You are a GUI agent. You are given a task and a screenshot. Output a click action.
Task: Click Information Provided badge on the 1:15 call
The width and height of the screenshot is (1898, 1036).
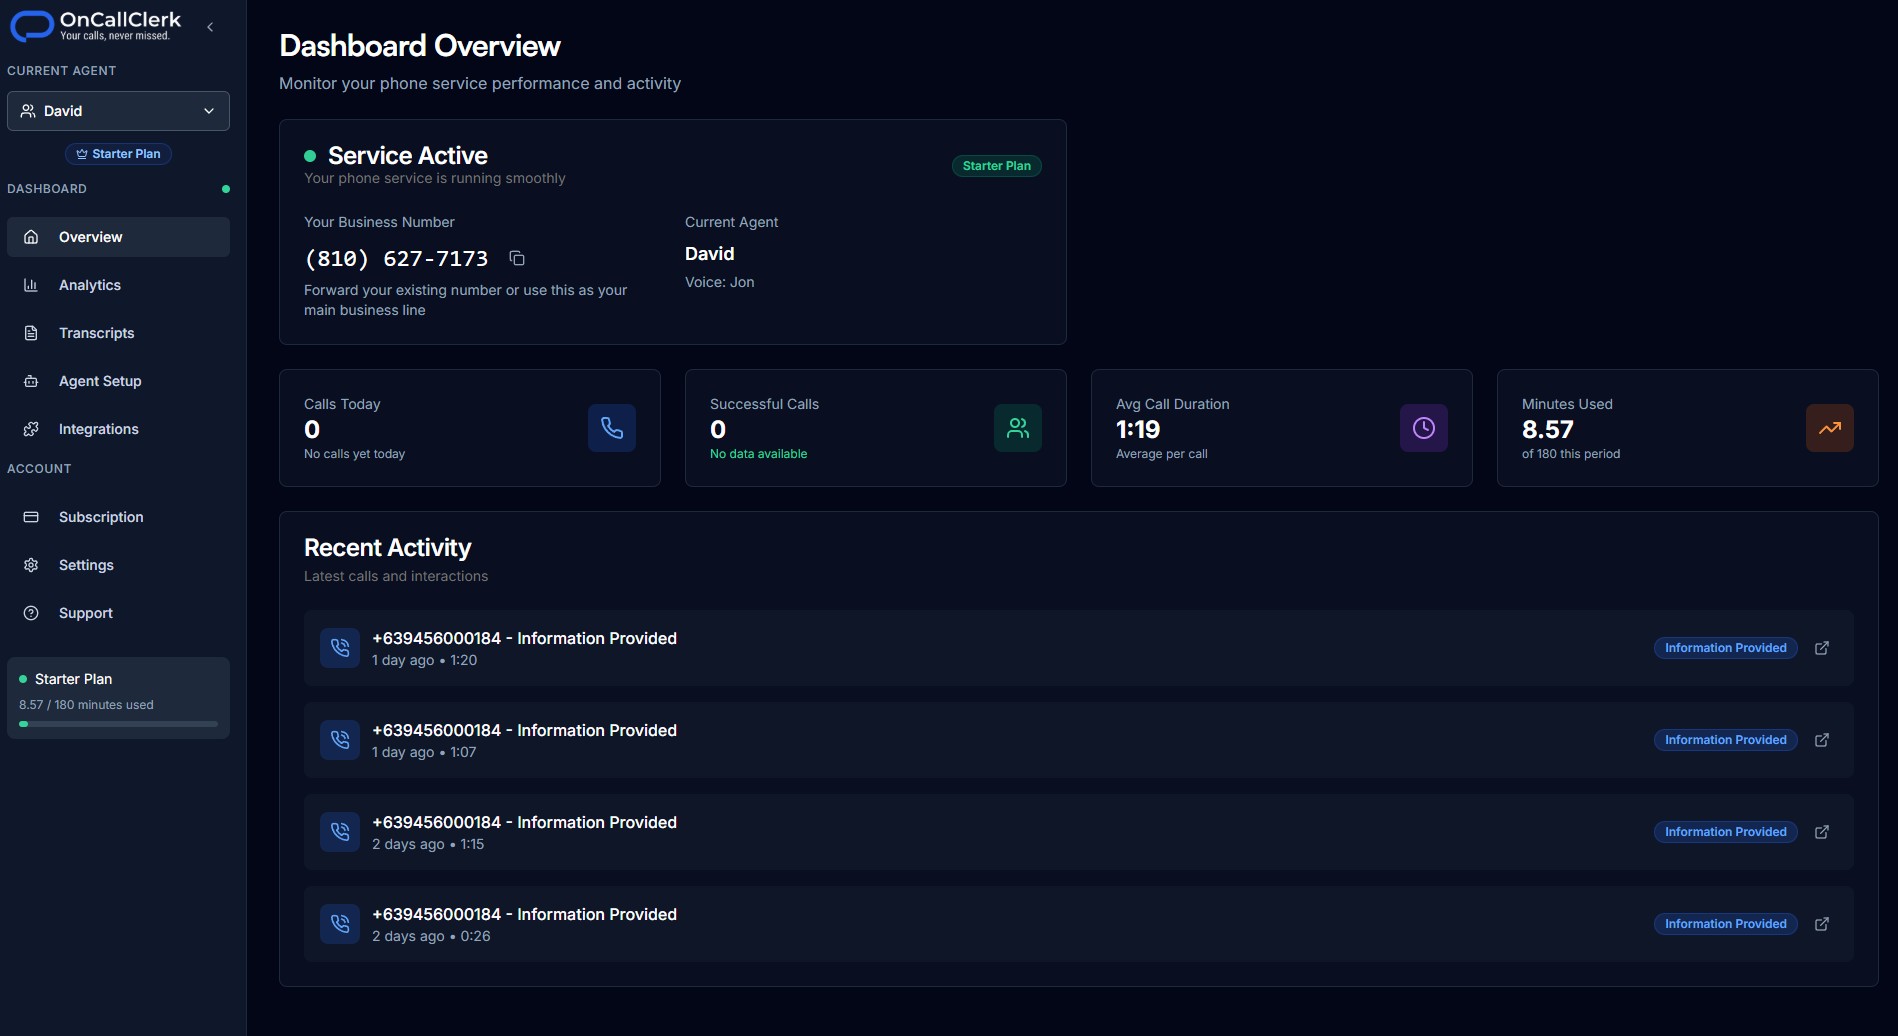(x=1725, y=832)
